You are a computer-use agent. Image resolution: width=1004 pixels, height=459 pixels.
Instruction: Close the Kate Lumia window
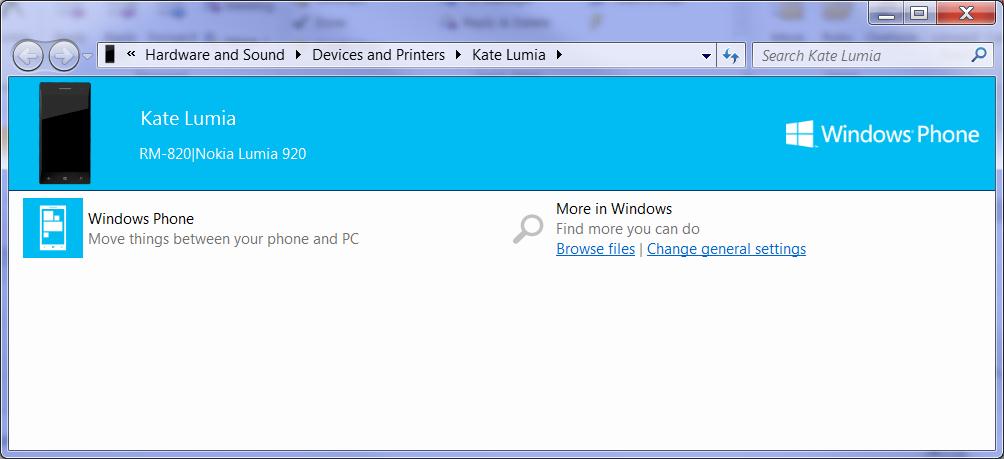(x=968, y=13)
